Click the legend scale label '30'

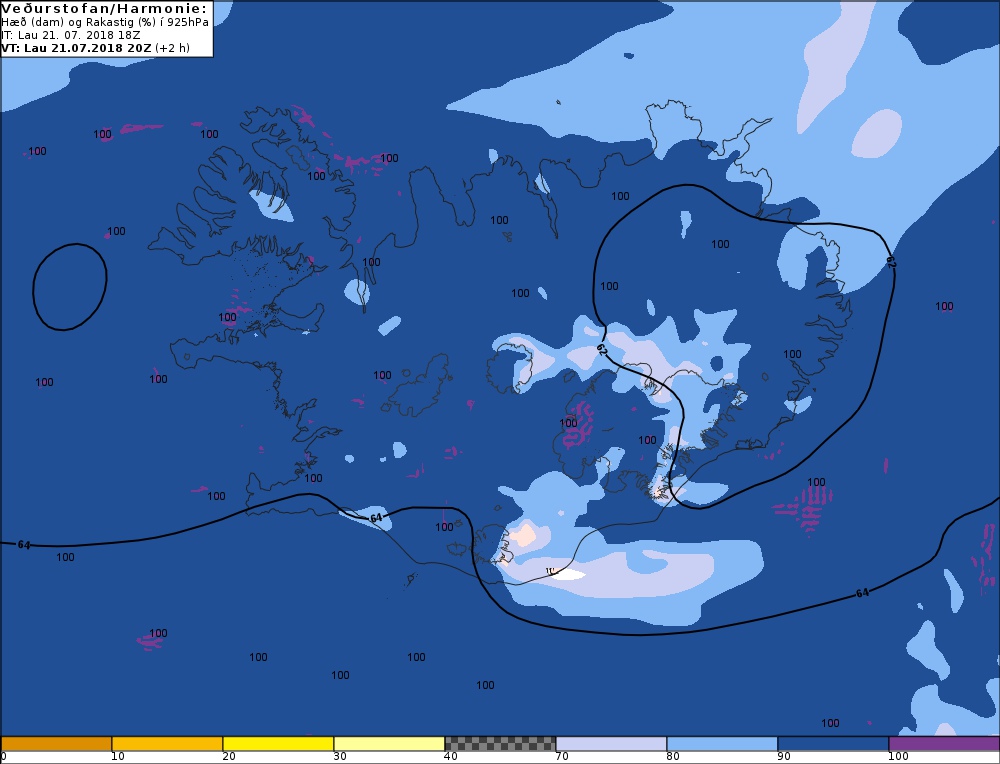339,757
